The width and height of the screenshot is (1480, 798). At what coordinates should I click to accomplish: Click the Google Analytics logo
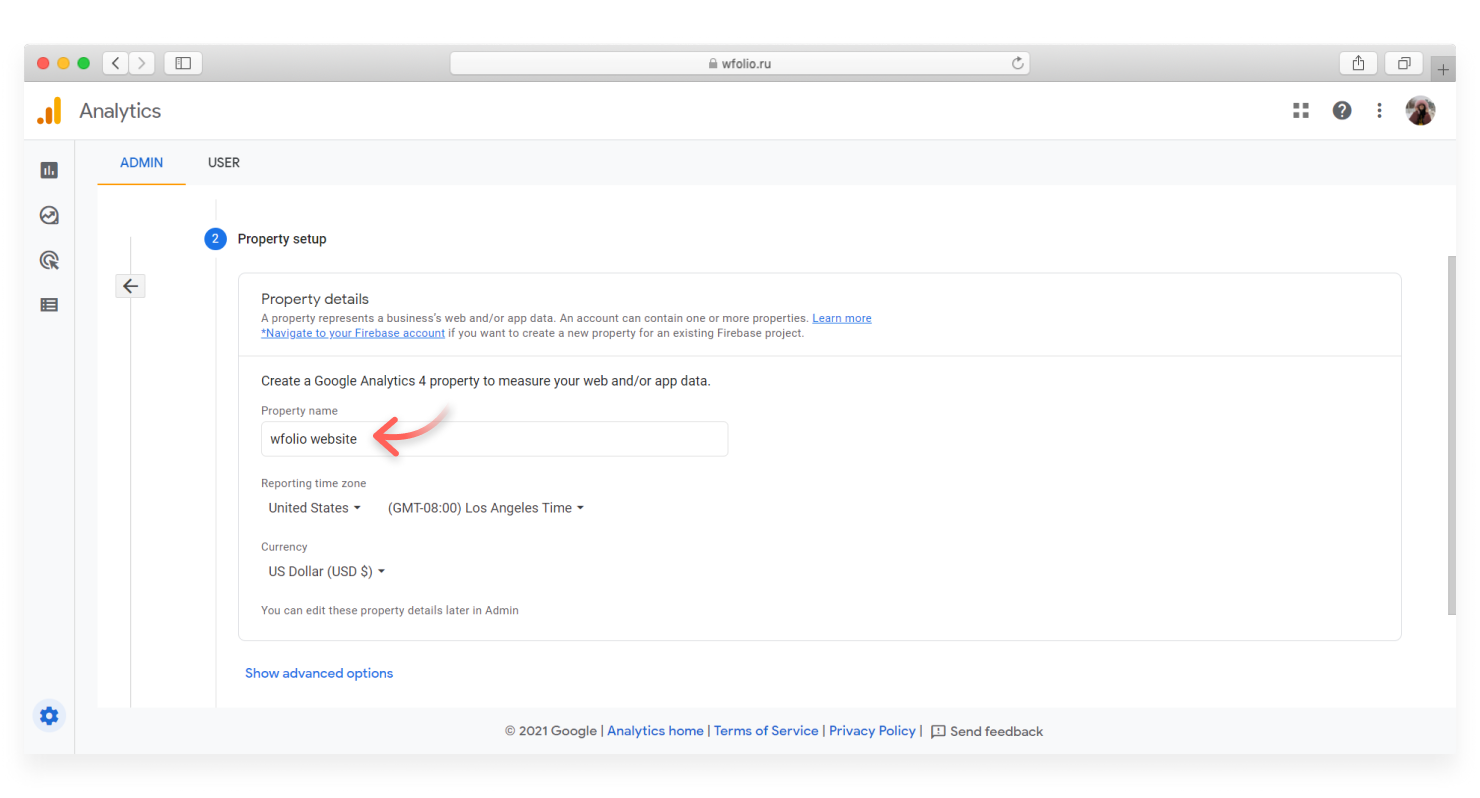click(50, 111)
